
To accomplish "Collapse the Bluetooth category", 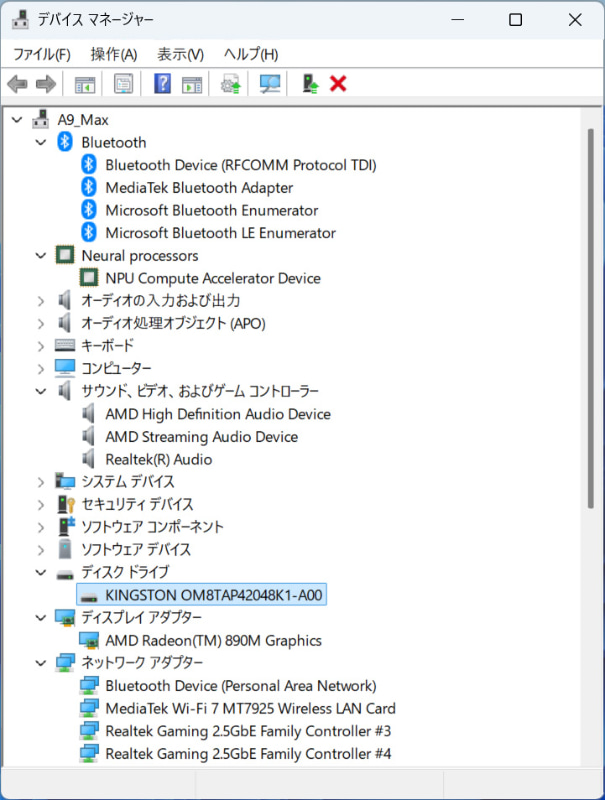I will point(41,142).
